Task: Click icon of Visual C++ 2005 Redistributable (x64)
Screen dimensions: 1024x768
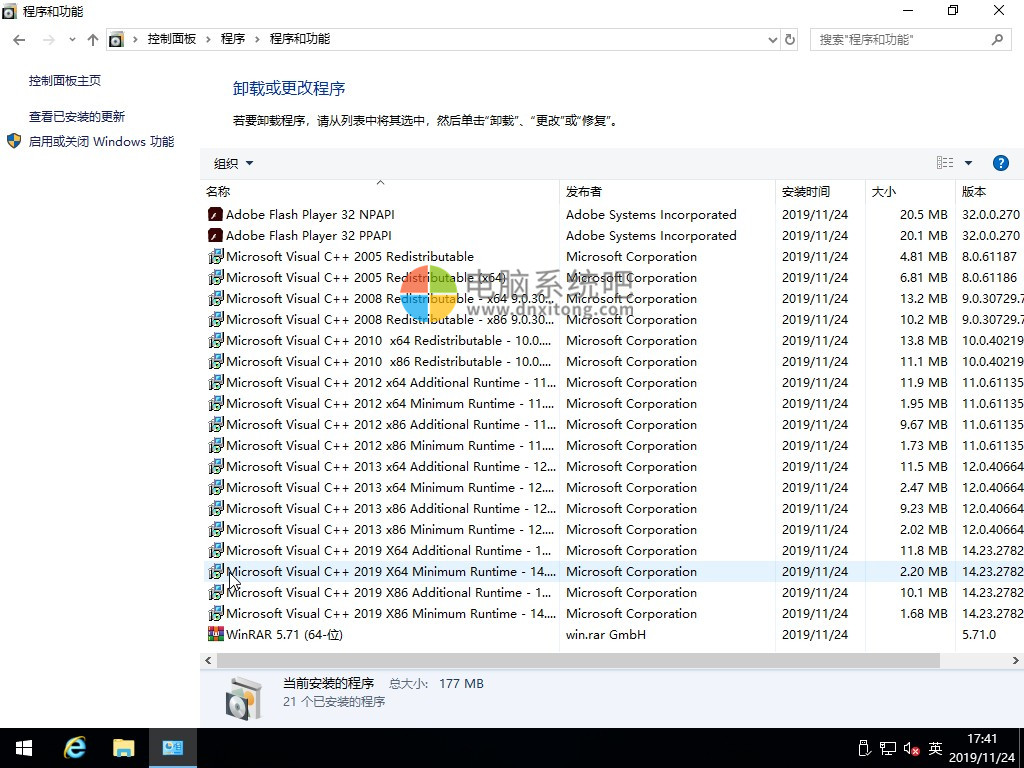Action: 216,277
